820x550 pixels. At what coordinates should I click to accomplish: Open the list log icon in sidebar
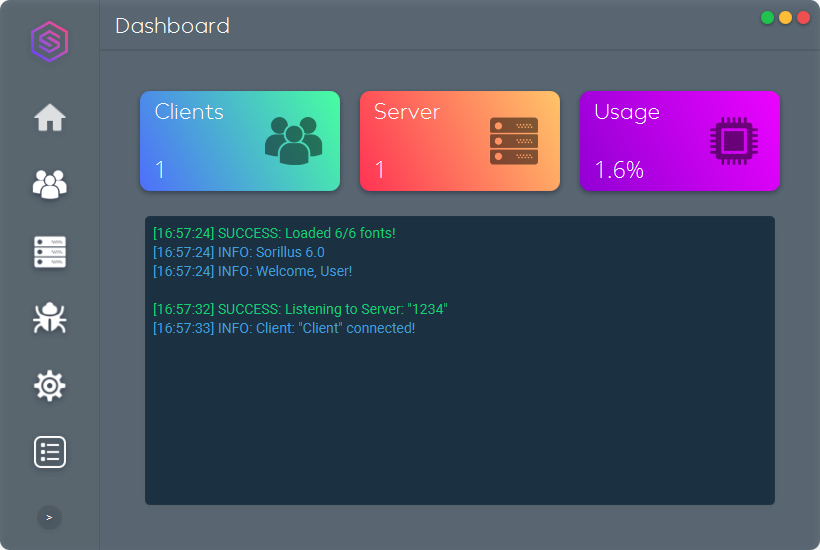click(x=50, y=452)
